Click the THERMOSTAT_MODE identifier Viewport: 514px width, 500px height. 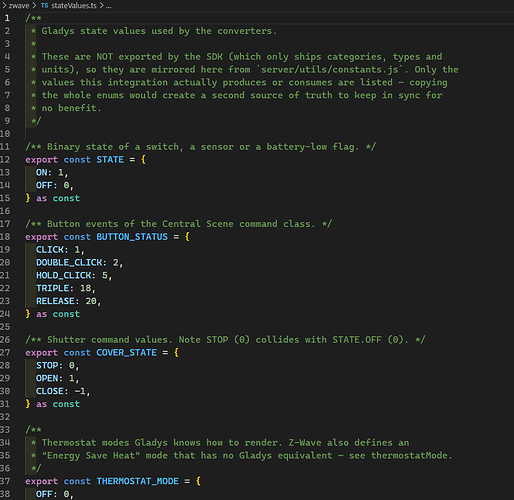138,481
